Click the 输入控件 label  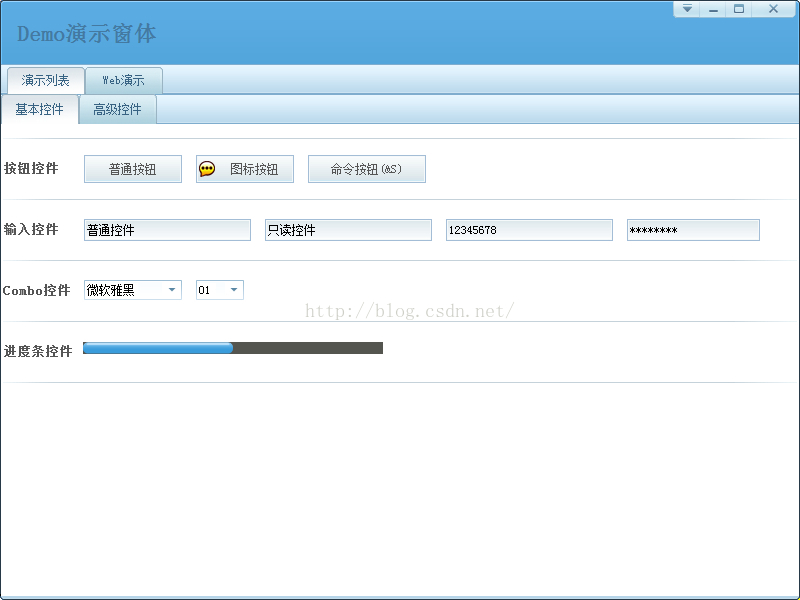click(x=31, y=230)
